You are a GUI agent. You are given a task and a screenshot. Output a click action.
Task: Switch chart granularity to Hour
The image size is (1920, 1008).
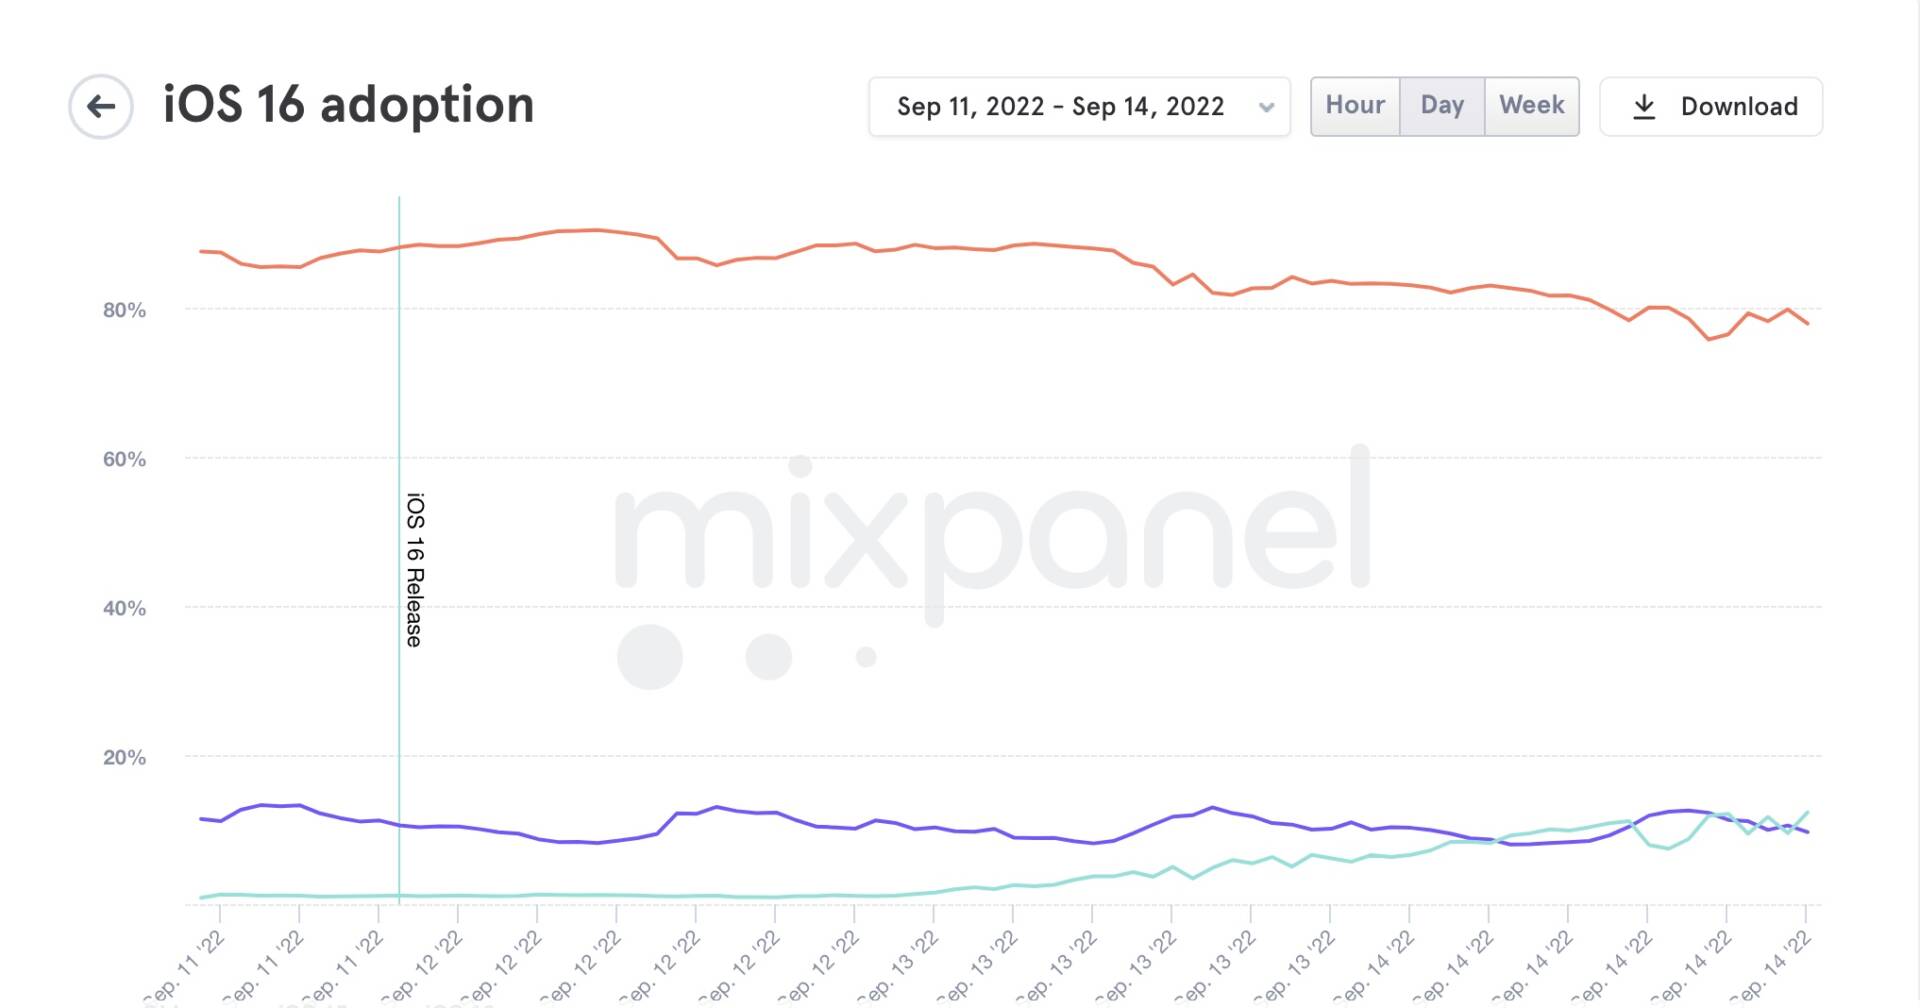[1355, 106]
